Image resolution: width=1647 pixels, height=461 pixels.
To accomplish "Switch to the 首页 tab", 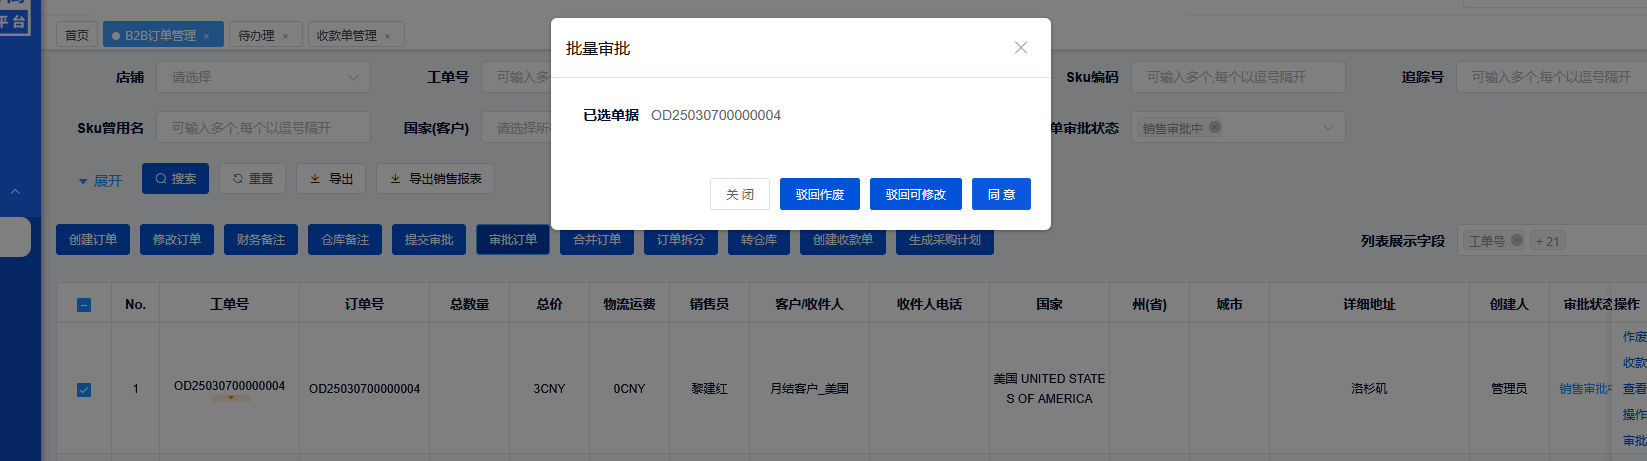I will pyautogui.click(x=77, y=35).
